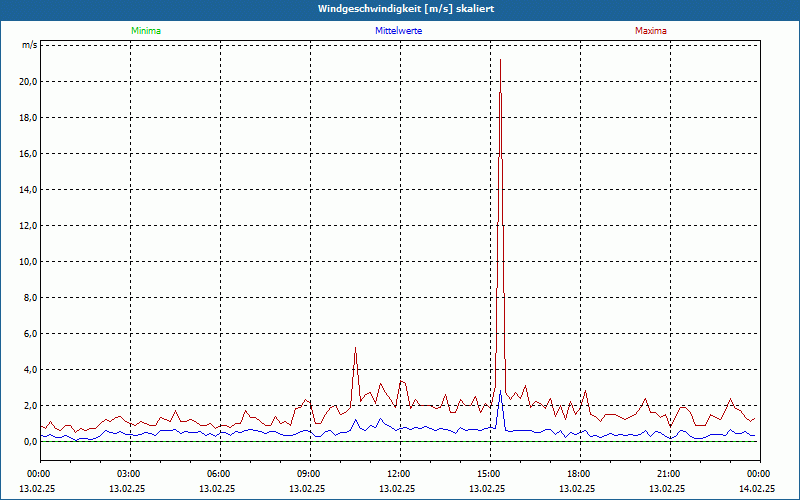Click the 15:00 time axis label
Viewport: 800px width, 500px height.
(x=490, y=474)
